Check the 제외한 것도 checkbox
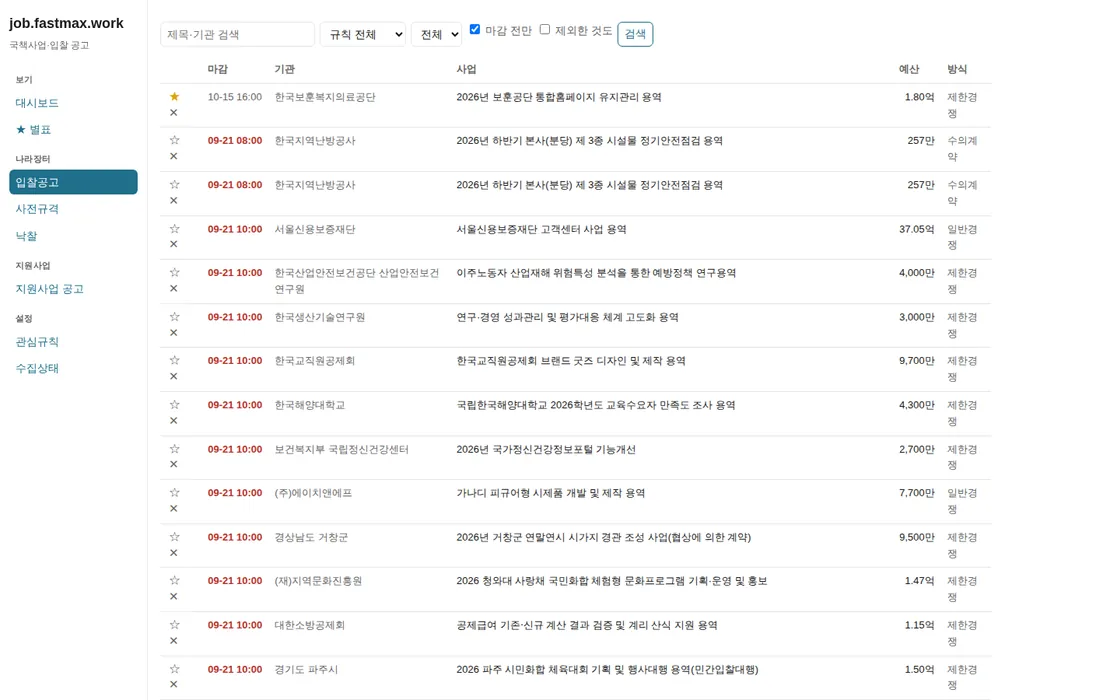Viewport: 1120px width, 700px height. [x=545, y=29]
